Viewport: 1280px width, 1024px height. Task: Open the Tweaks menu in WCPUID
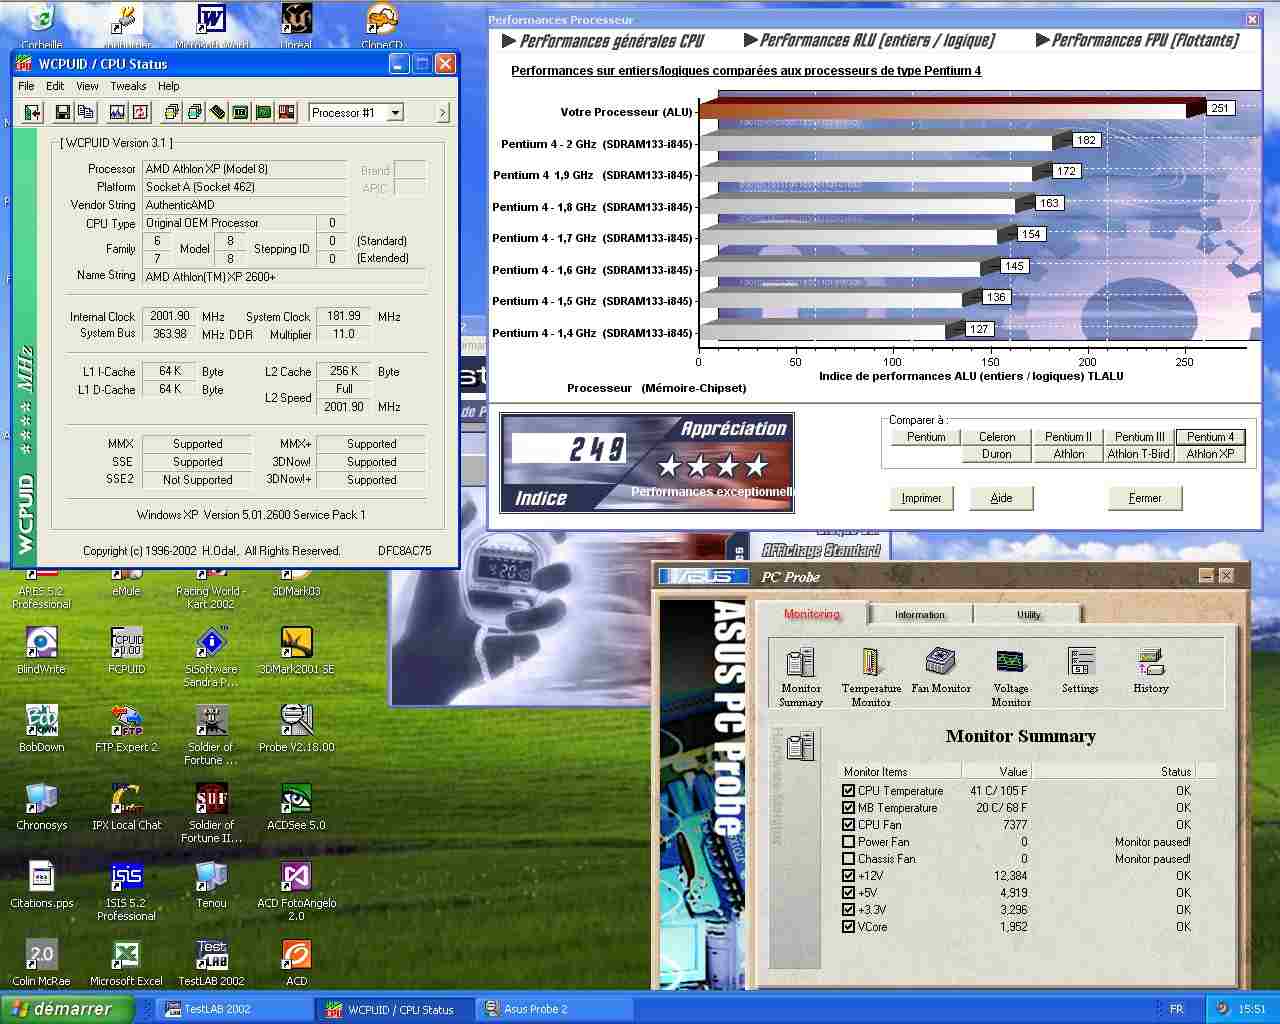tap(128, 86)
